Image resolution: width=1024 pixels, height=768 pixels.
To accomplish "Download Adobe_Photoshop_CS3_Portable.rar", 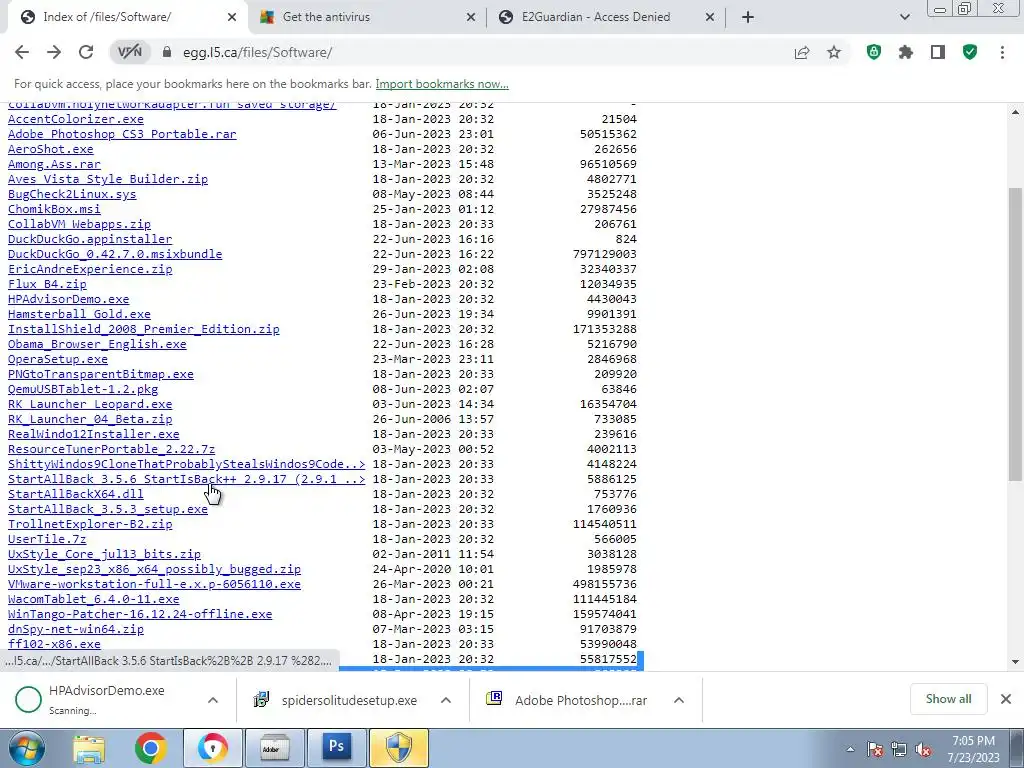I will point(122,135).
